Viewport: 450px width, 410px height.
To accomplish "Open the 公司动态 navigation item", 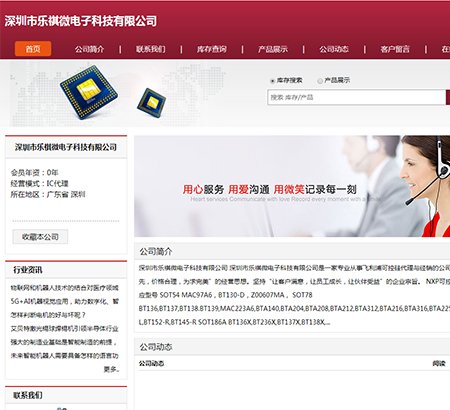I will point(334,49).
